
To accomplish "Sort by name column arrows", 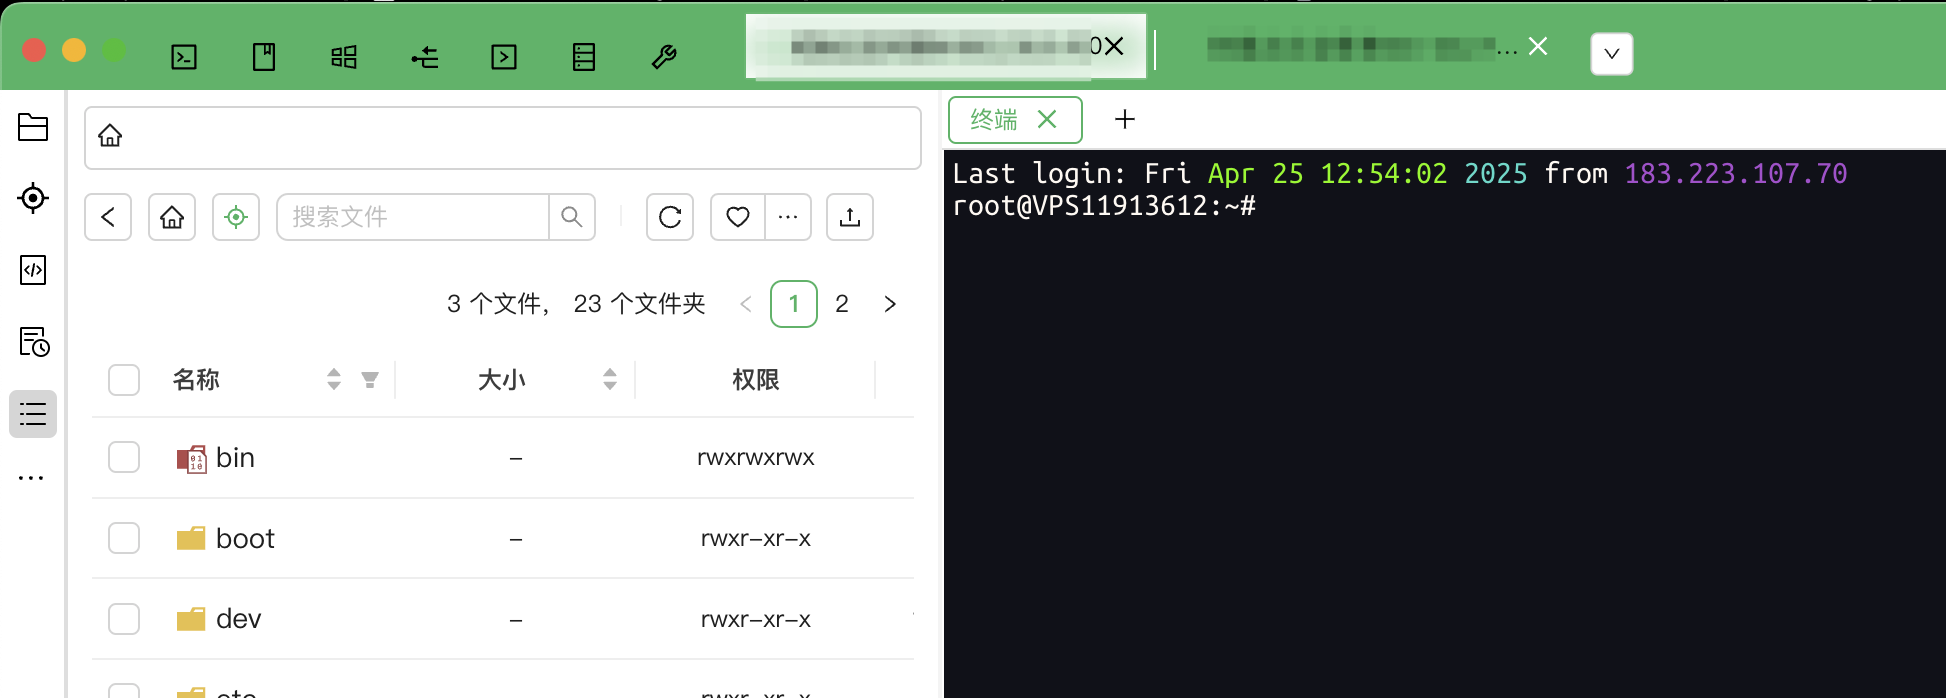I will (x=334, y=379).
